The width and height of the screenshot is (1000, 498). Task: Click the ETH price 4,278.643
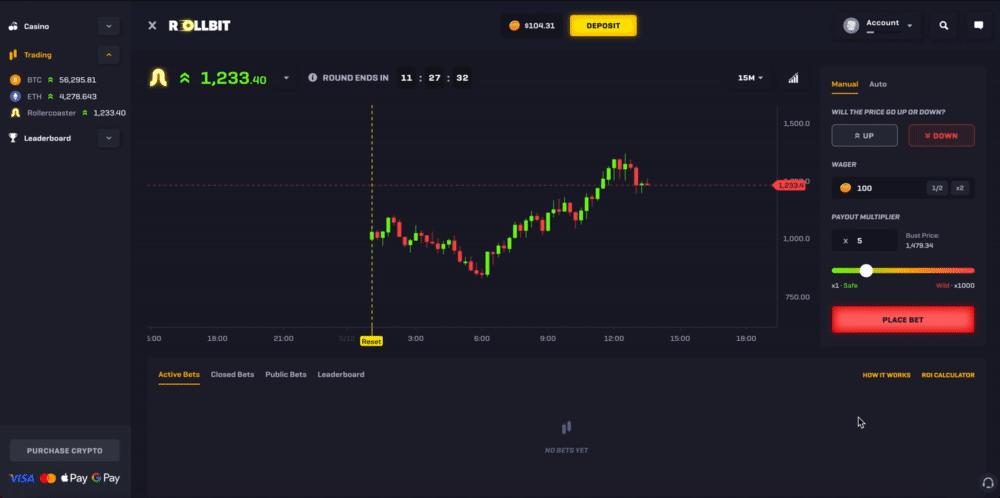[x=78, y=96]
